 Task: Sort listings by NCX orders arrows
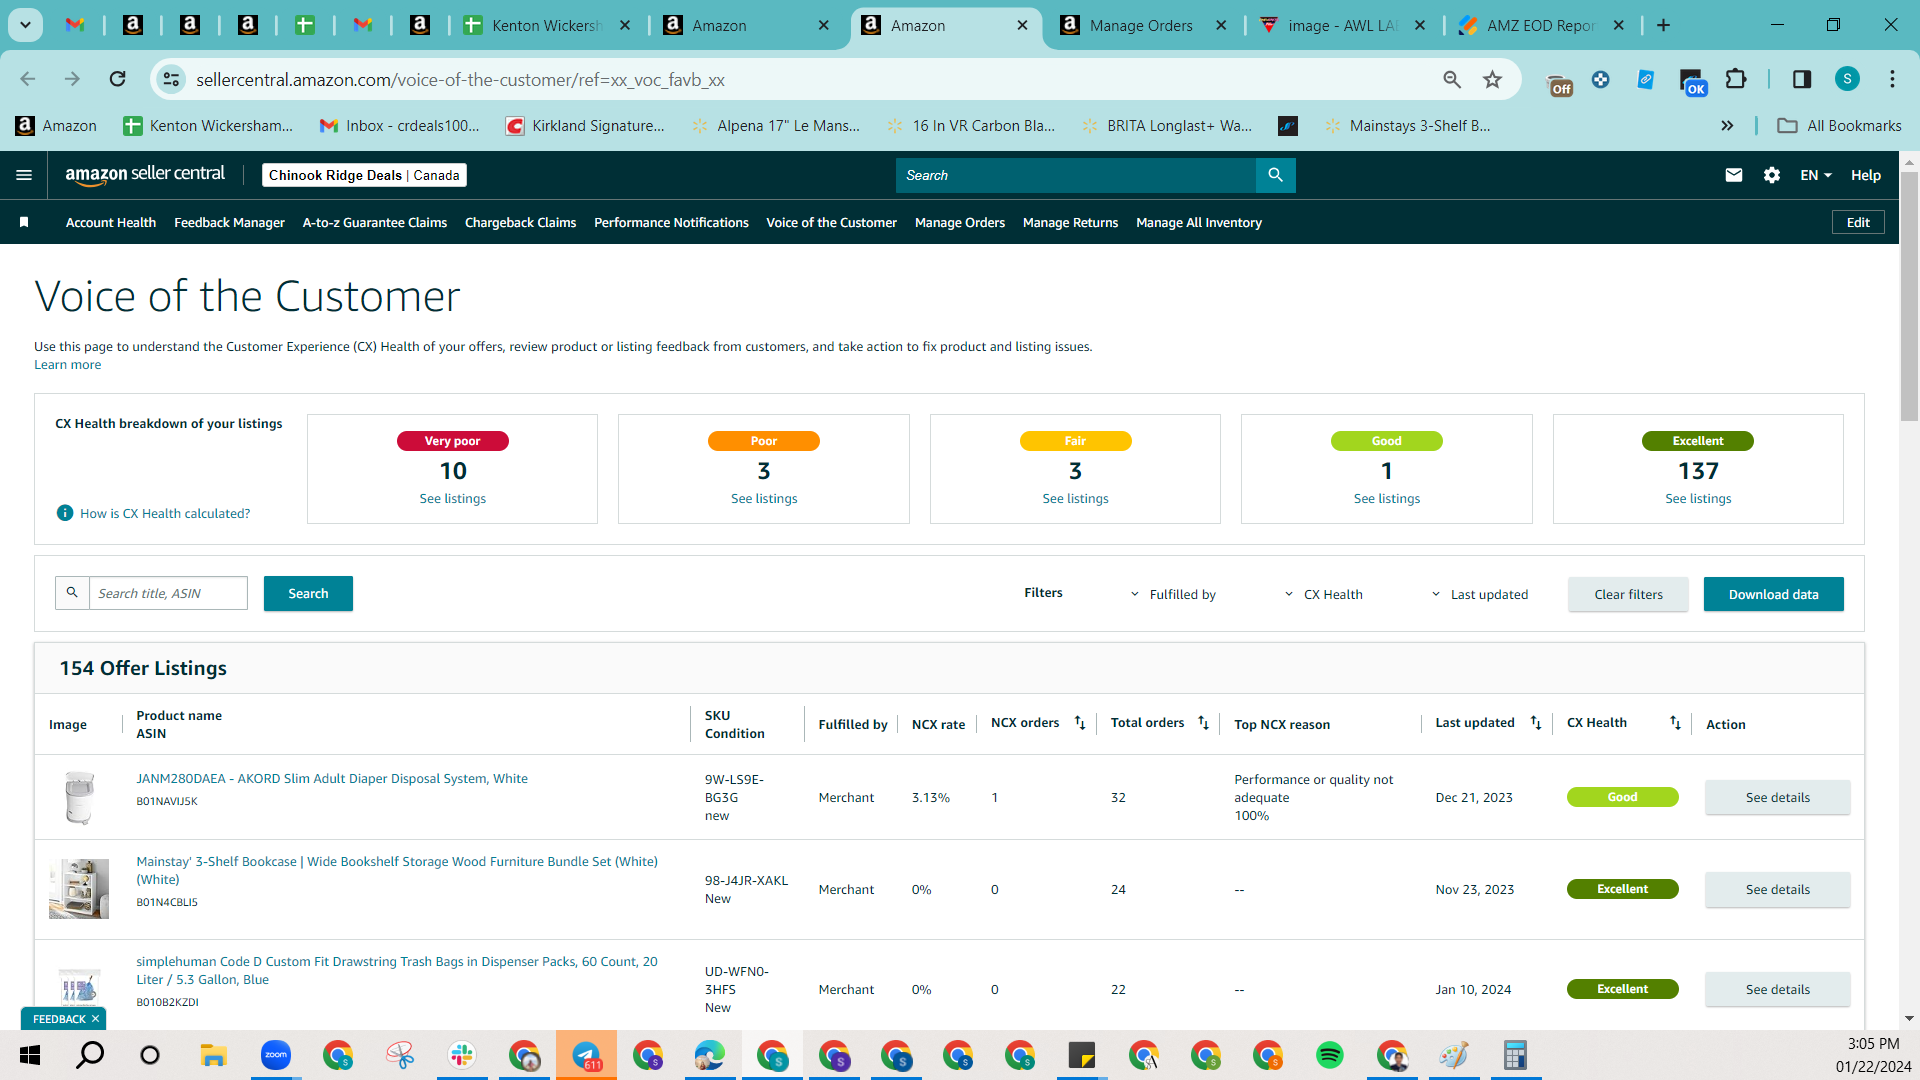tap(1080, 723)
